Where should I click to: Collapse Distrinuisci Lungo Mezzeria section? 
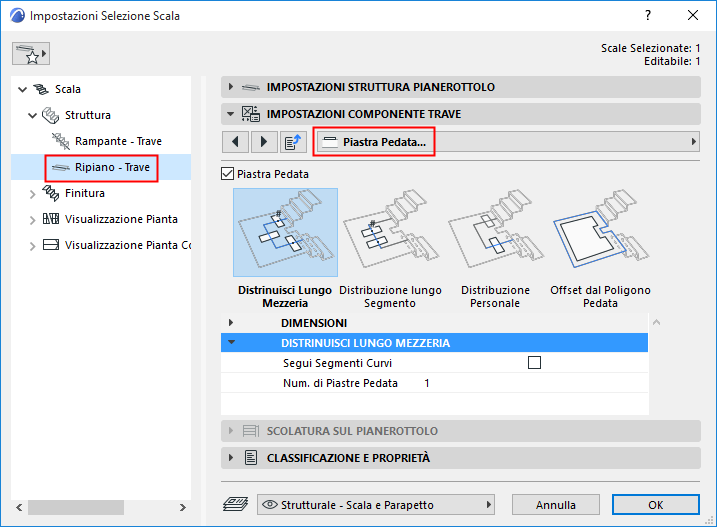pyautogui.click(x=231, y=342)
